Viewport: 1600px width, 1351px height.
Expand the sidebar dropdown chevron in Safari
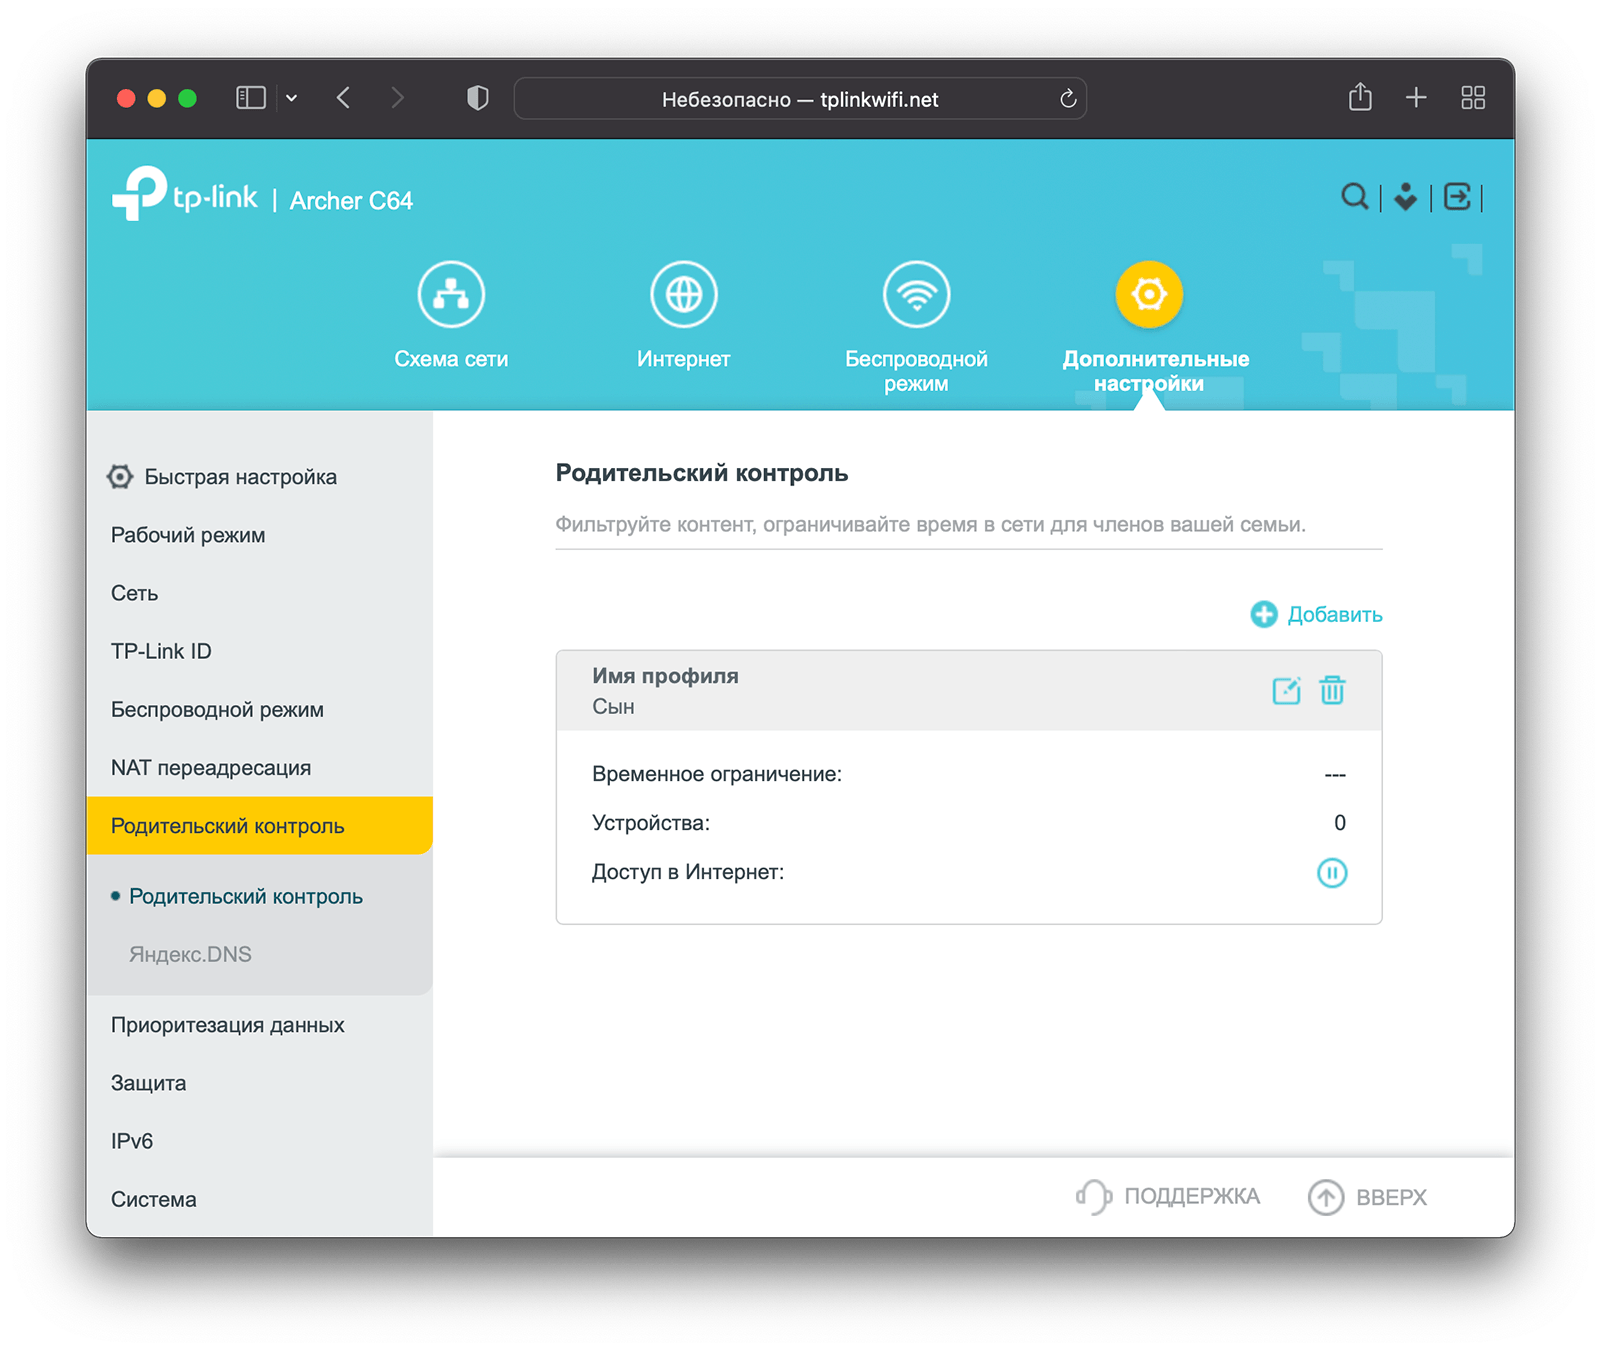pos(292,98)
